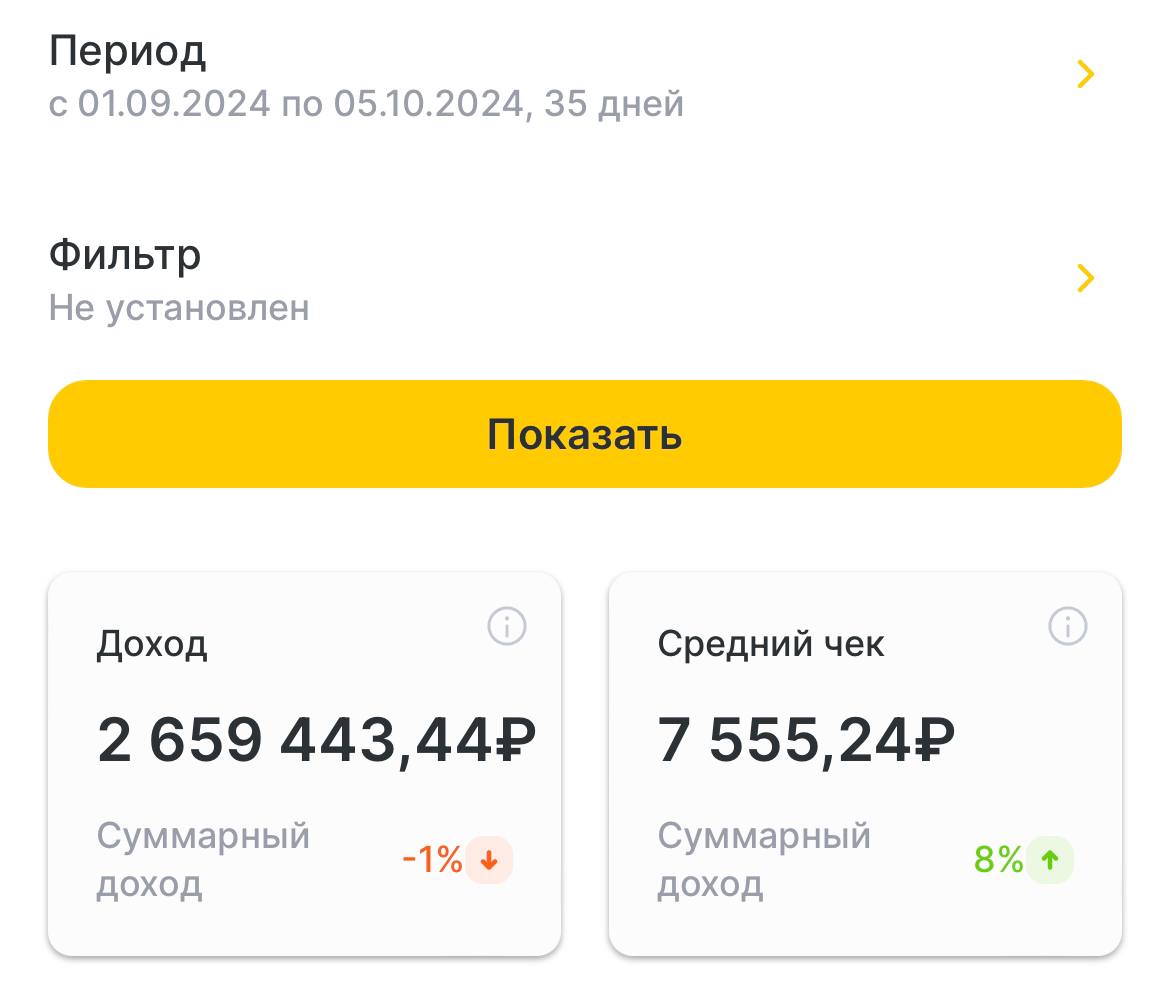The width and height of the screenshot is (1170, 1000).
Task: Click "Суммарный доход" label under Средний чек
Action: [x=764, y=859]
